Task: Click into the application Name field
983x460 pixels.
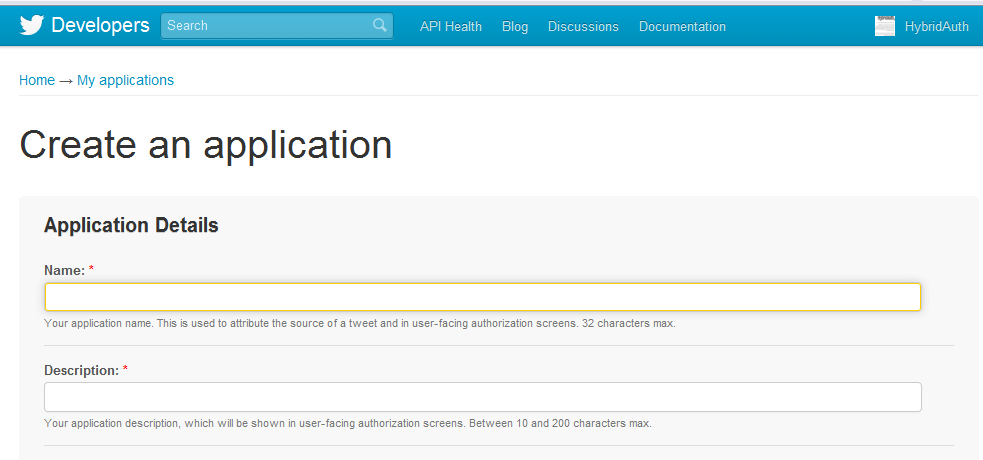Action: [x=482, y=297]
